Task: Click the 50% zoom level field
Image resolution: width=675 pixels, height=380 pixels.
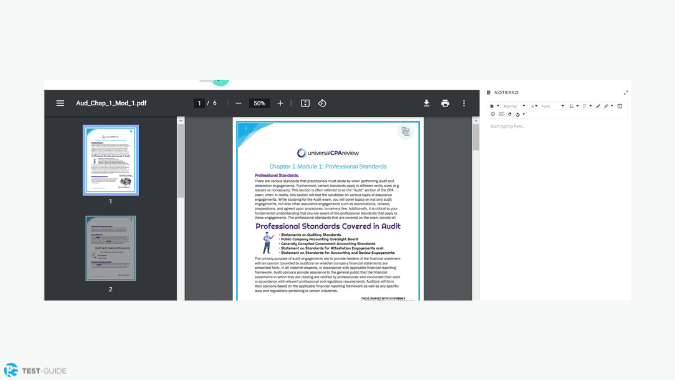Action: point(259,103)
